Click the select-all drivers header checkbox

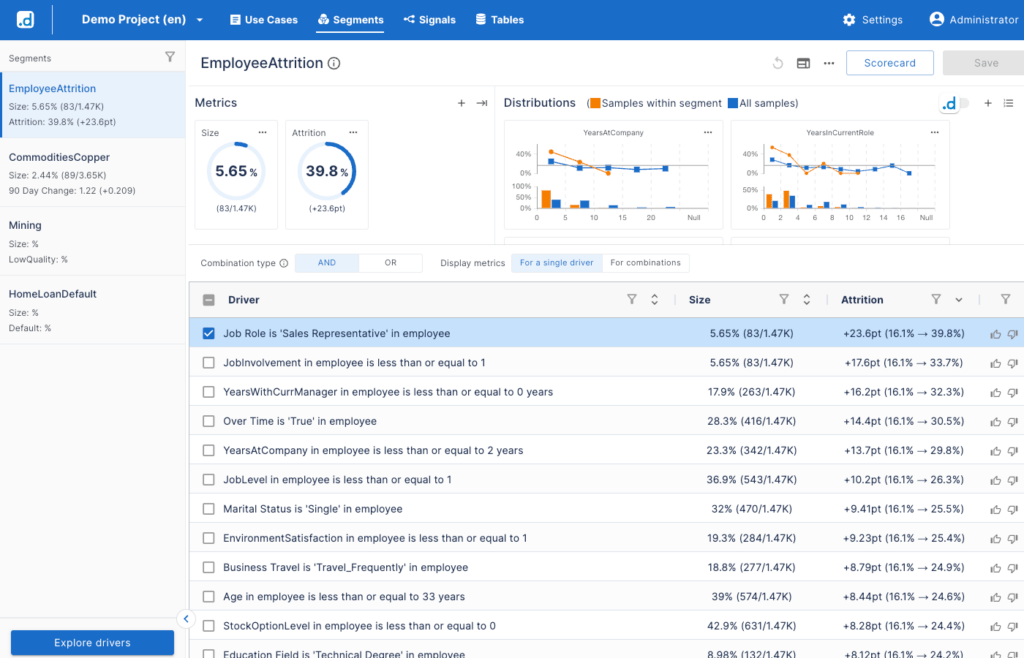click(x=208, y=299)
